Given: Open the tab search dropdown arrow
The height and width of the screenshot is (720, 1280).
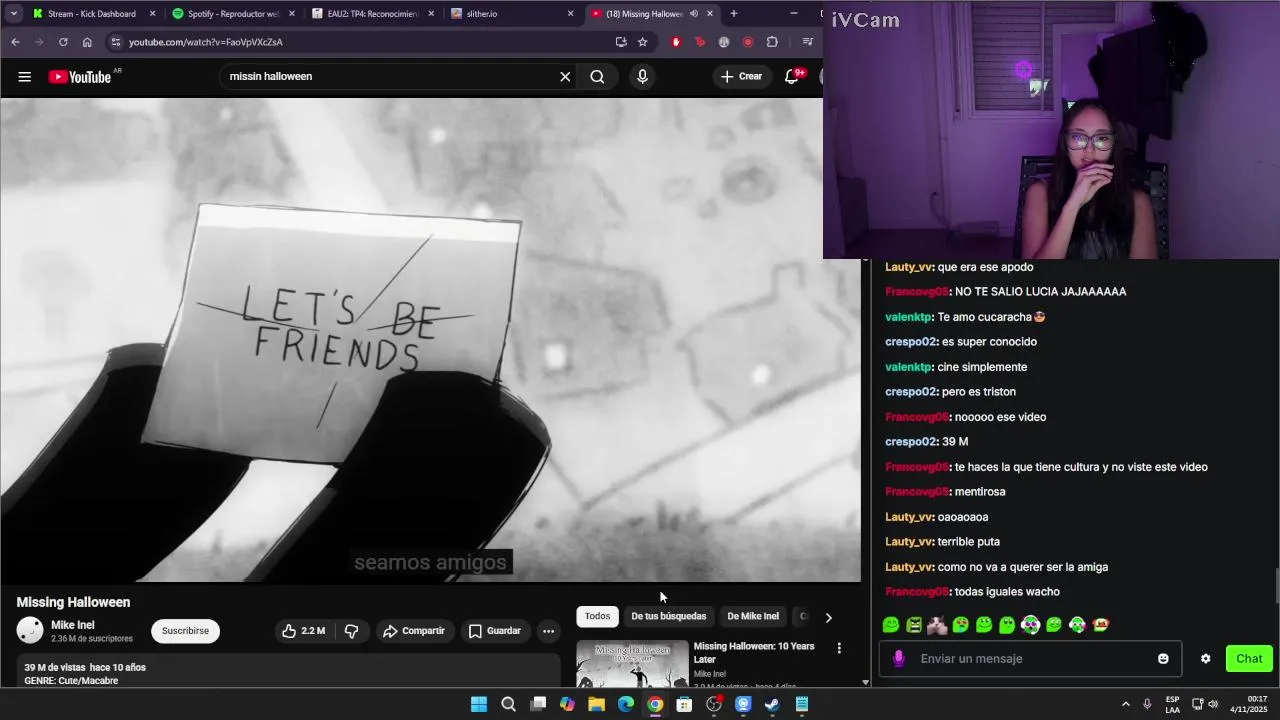Looking at the screenshot, I should click(13, 14).
